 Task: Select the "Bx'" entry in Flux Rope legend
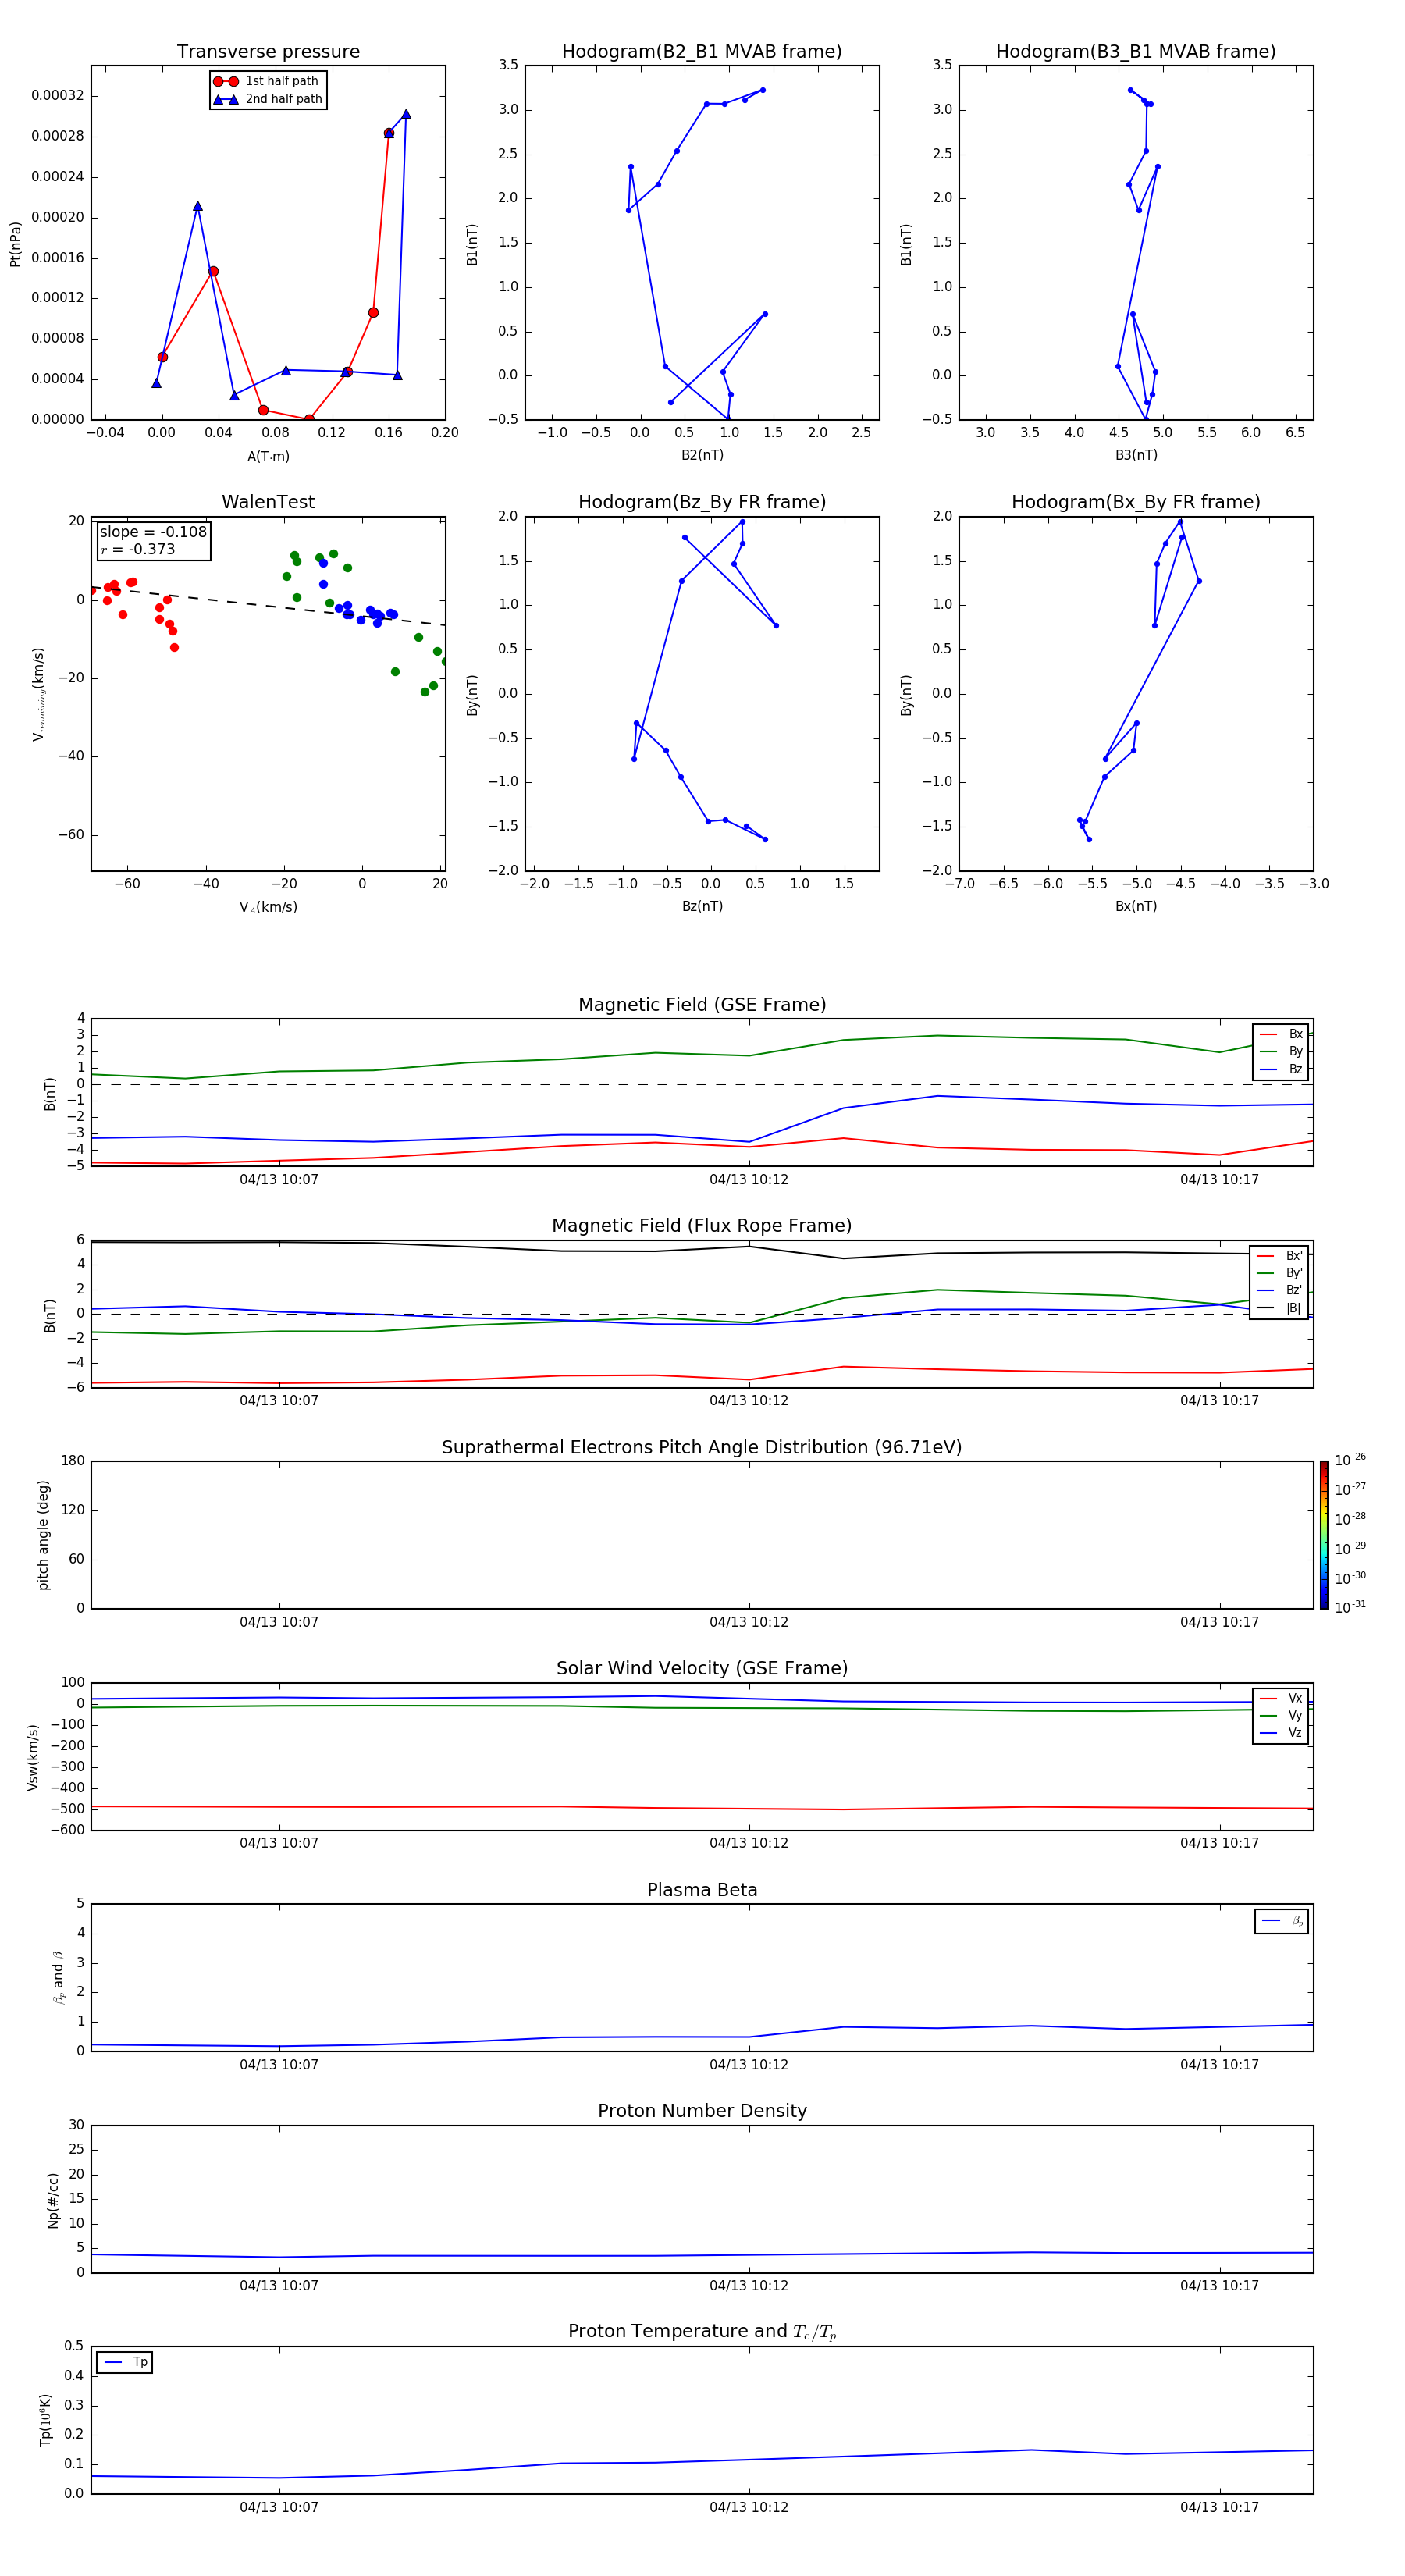click(1279, 1256)
